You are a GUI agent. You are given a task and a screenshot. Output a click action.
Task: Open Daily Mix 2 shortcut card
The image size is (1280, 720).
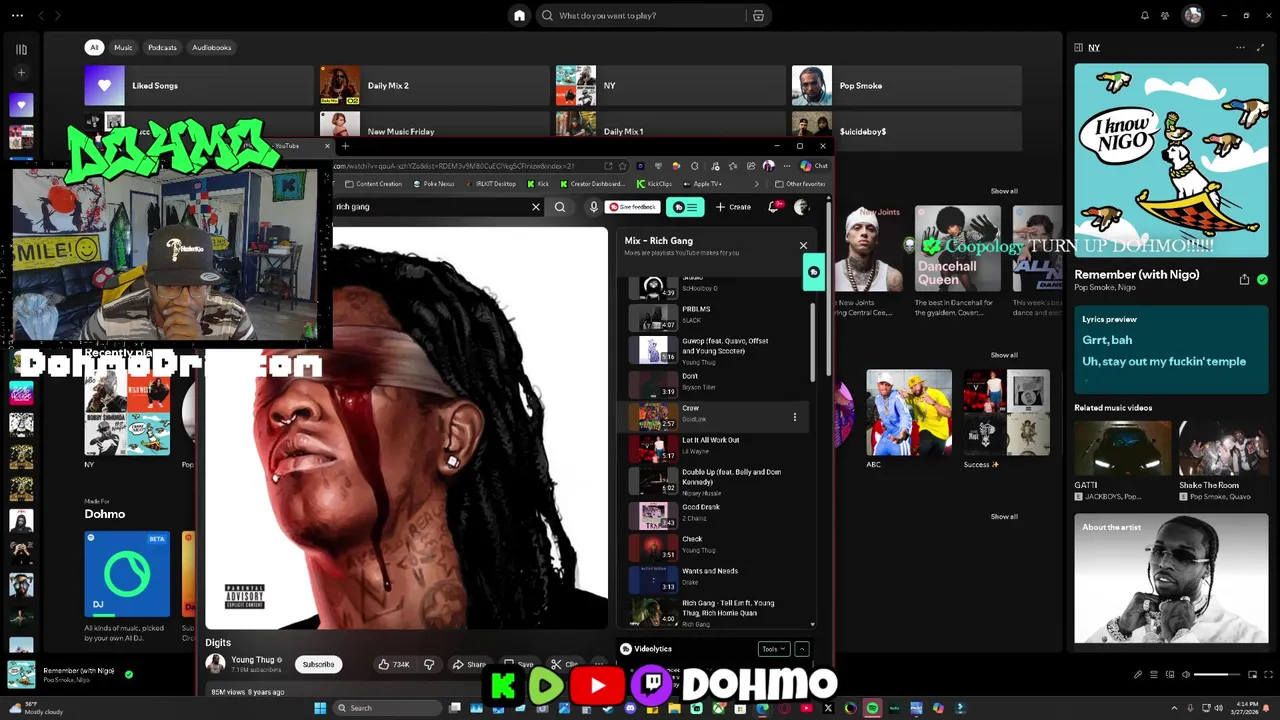pyautogui.click(x=434, y=86)
